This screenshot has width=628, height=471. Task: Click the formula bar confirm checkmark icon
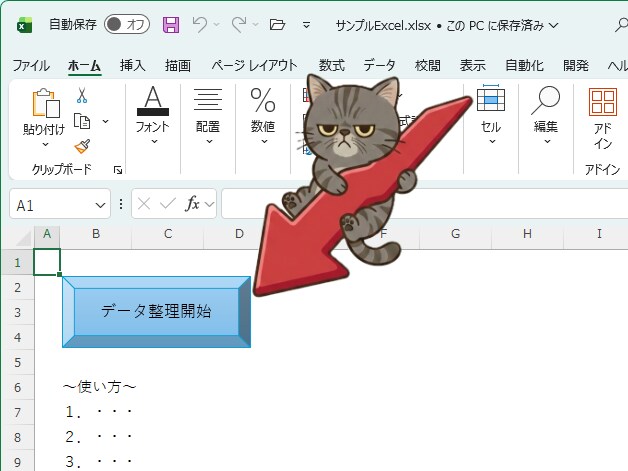click(167, 204)
